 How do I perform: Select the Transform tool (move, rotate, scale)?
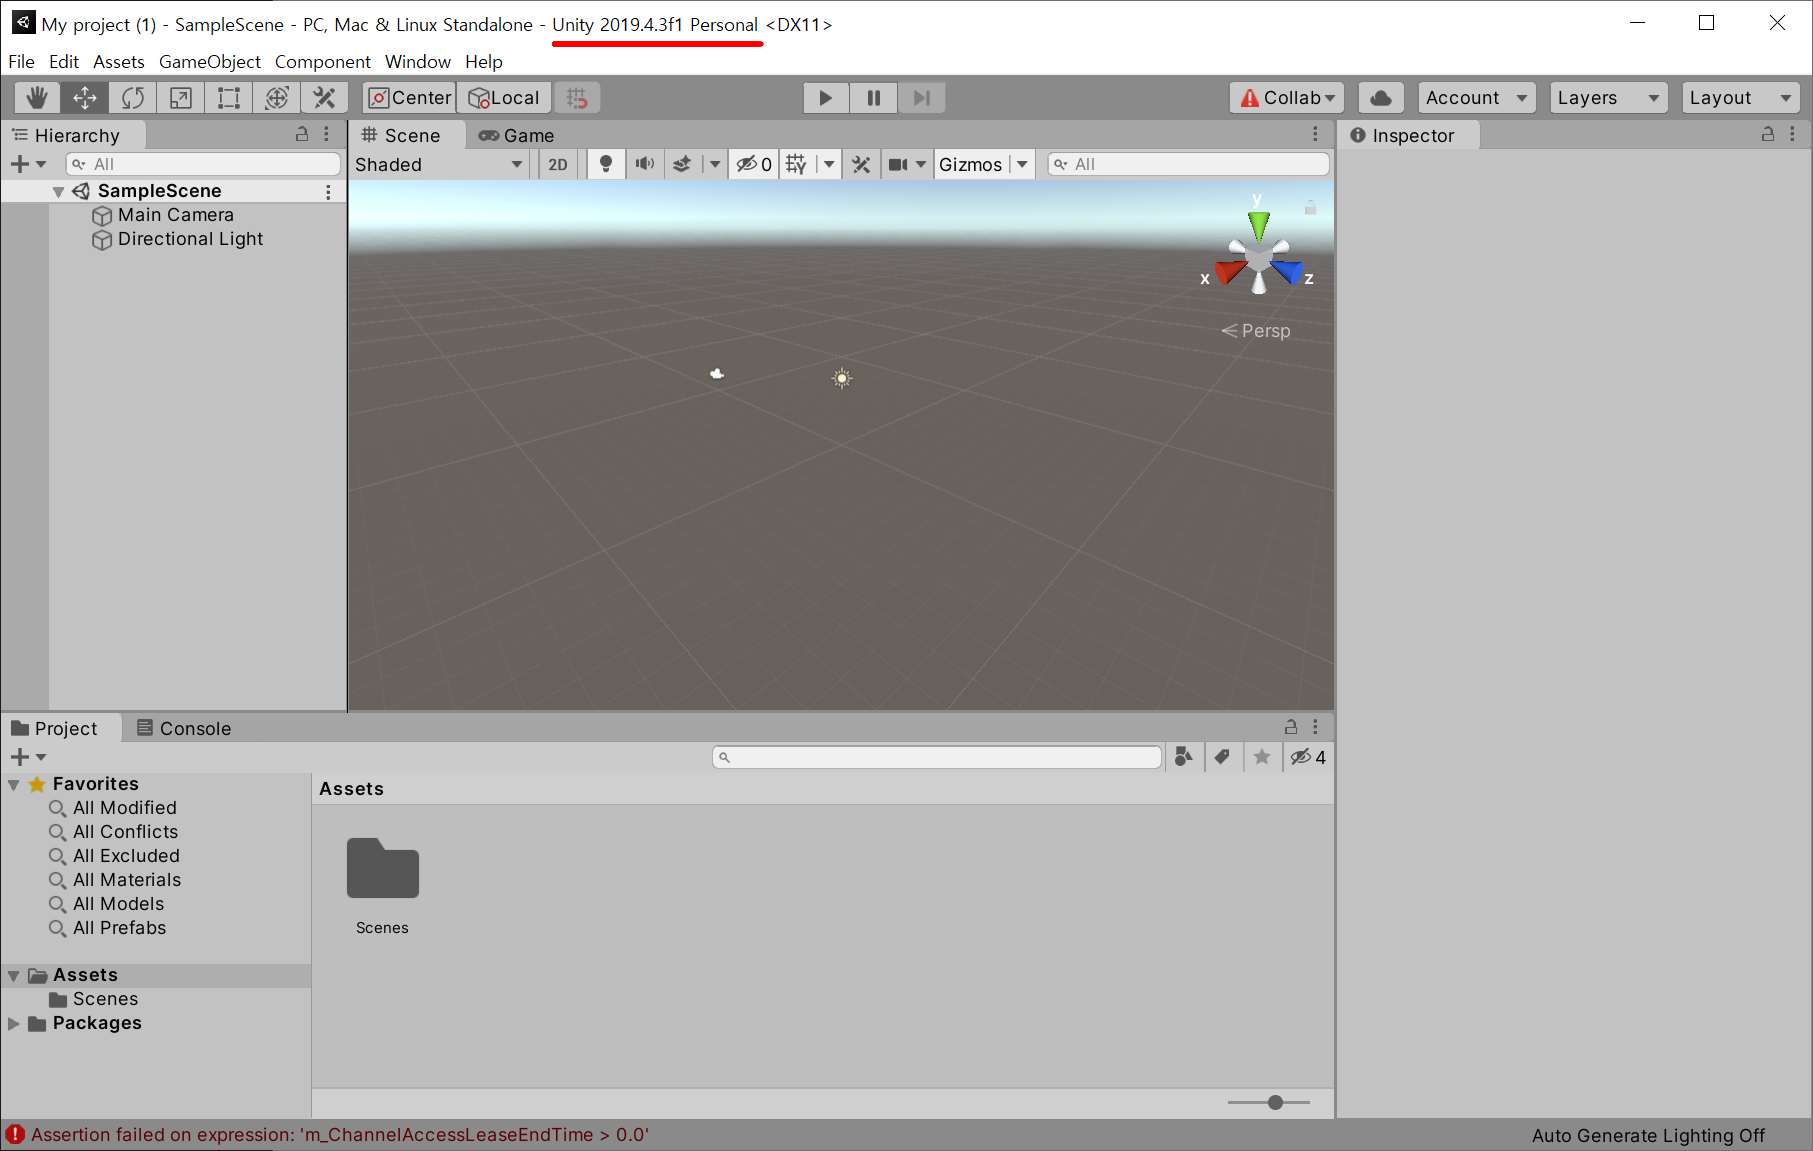click(277, 98)
